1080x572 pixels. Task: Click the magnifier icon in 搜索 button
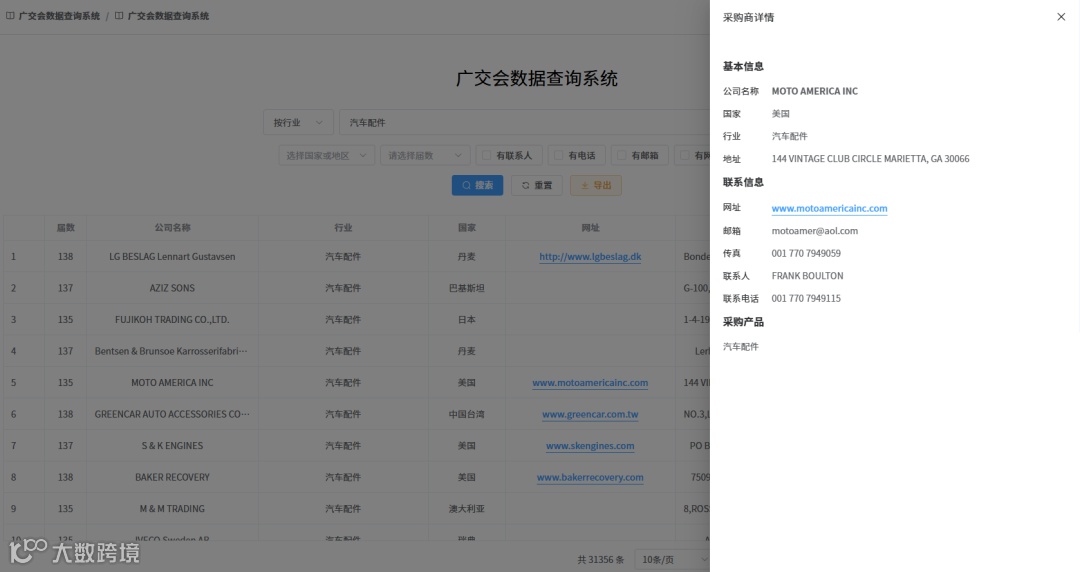tap(466, 185)
